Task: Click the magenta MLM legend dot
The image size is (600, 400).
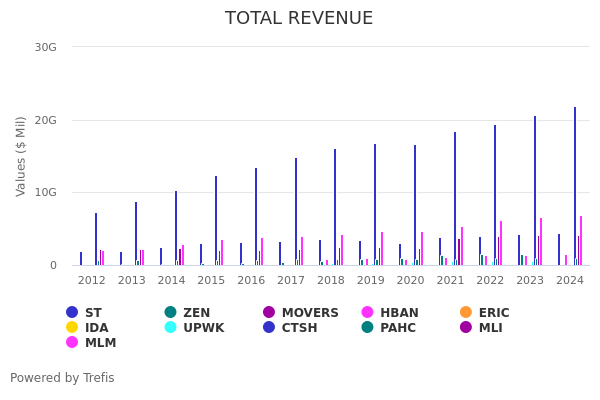Action: pyautogui.click(x=72, y=343)
